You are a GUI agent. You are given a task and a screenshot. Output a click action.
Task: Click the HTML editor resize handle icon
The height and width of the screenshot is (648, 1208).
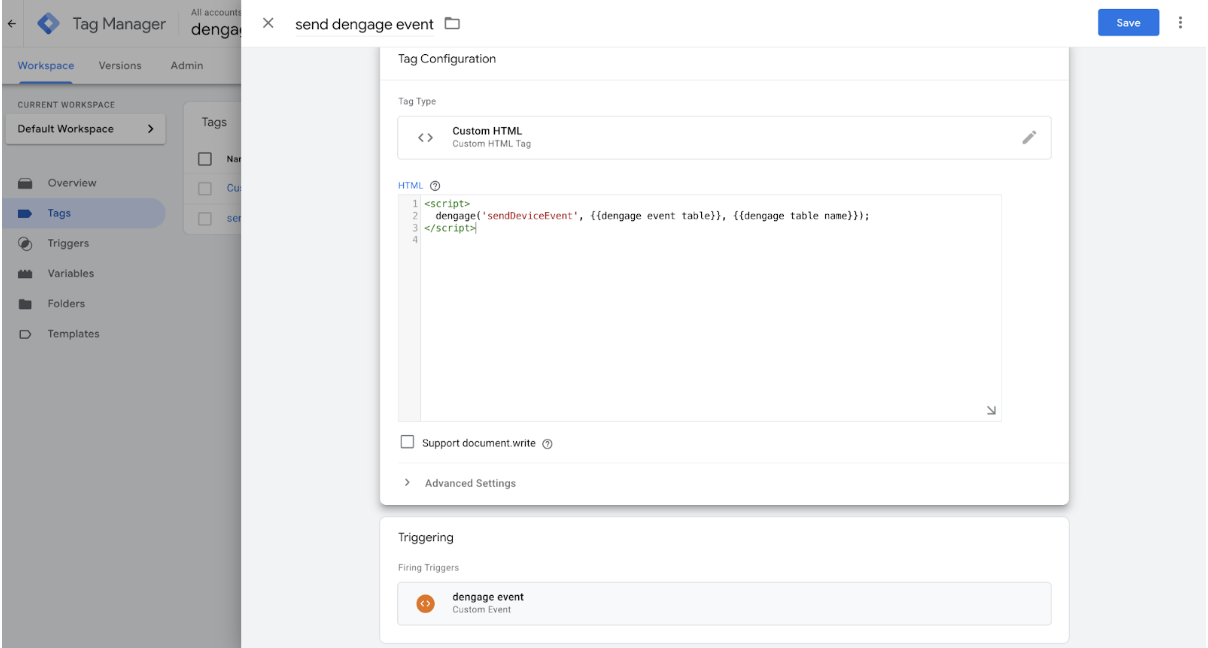click(x=991, y=410)
